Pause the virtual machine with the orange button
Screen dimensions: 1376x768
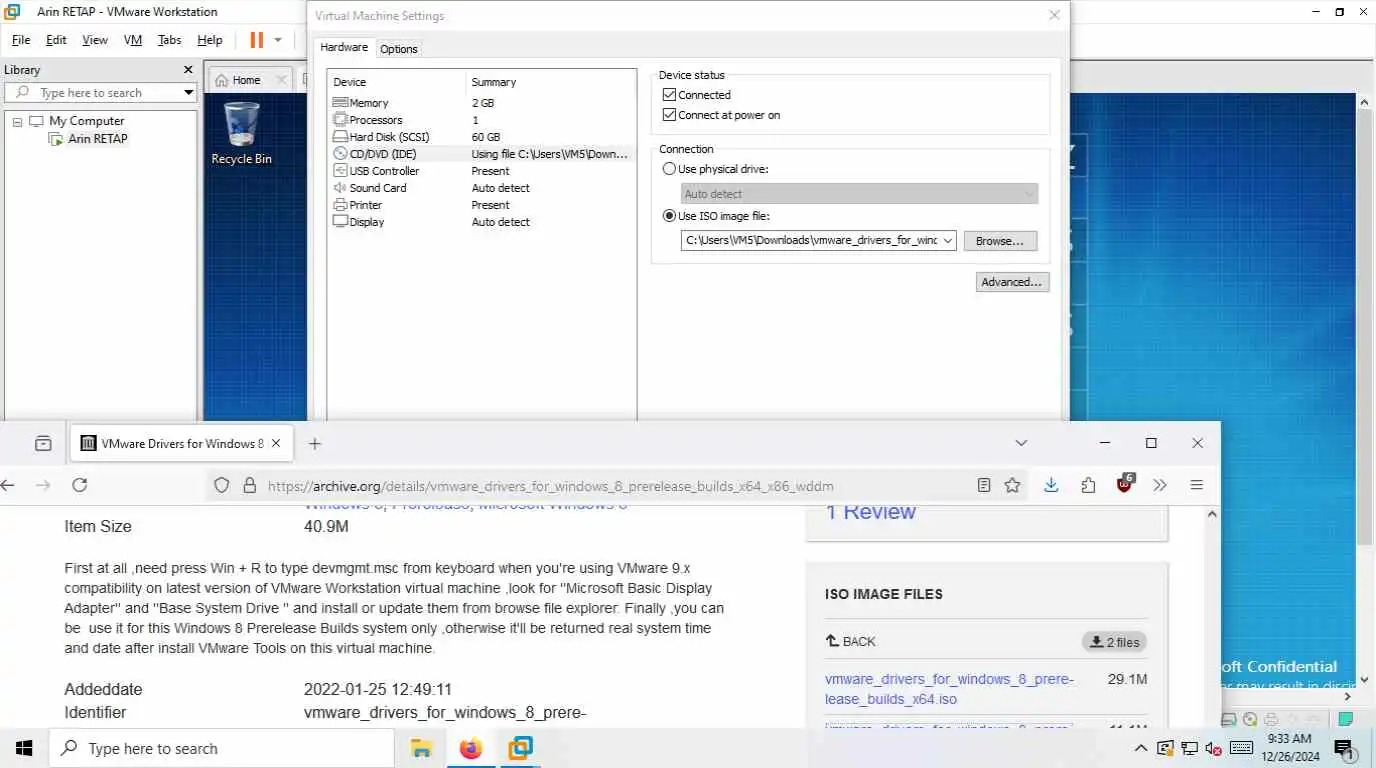tap(256, 40)
